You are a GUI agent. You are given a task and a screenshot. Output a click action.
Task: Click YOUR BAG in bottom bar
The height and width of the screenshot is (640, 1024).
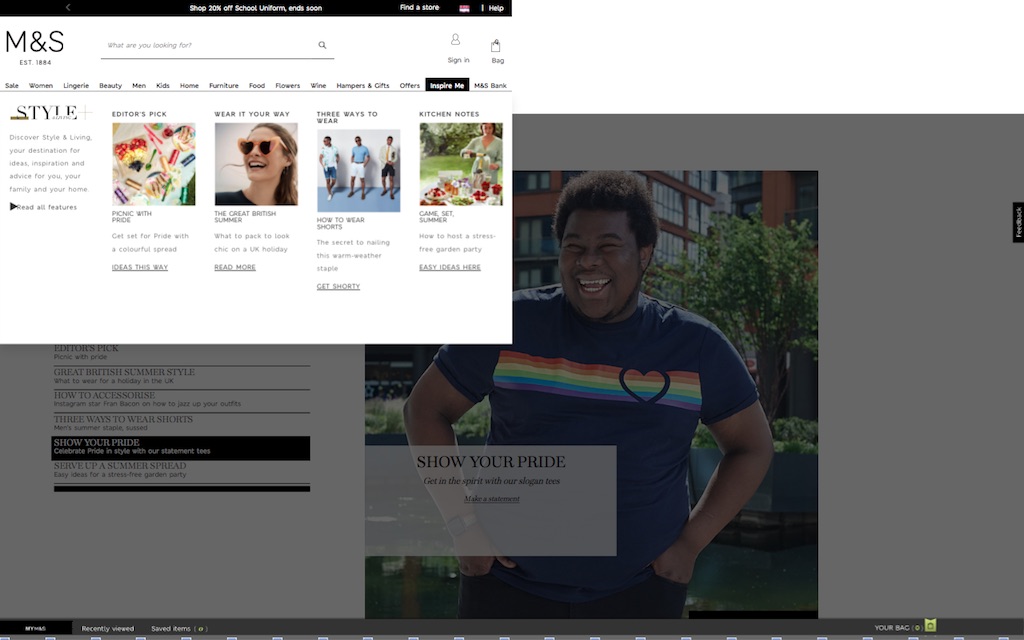pyautogui.click(x=898, y=628)
